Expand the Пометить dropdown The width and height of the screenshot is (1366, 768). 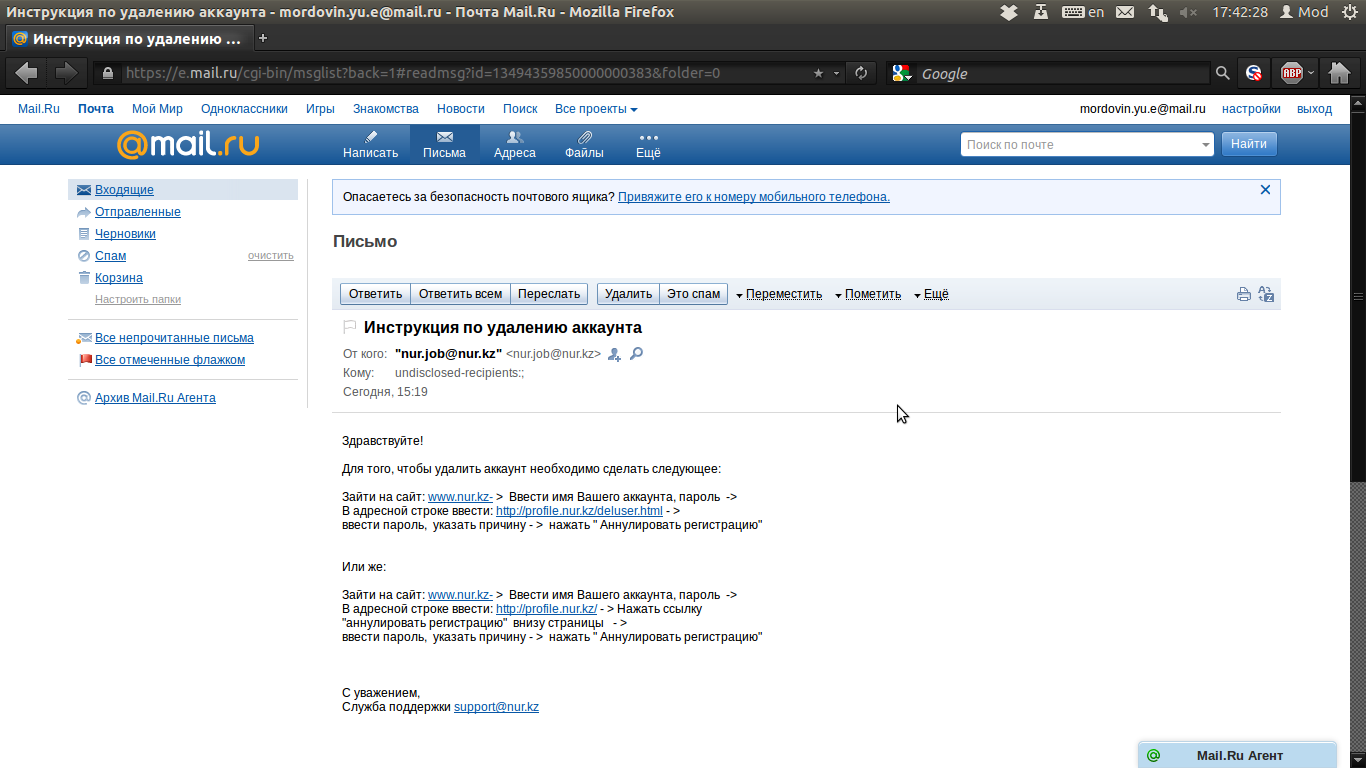(x=867, y=294)
